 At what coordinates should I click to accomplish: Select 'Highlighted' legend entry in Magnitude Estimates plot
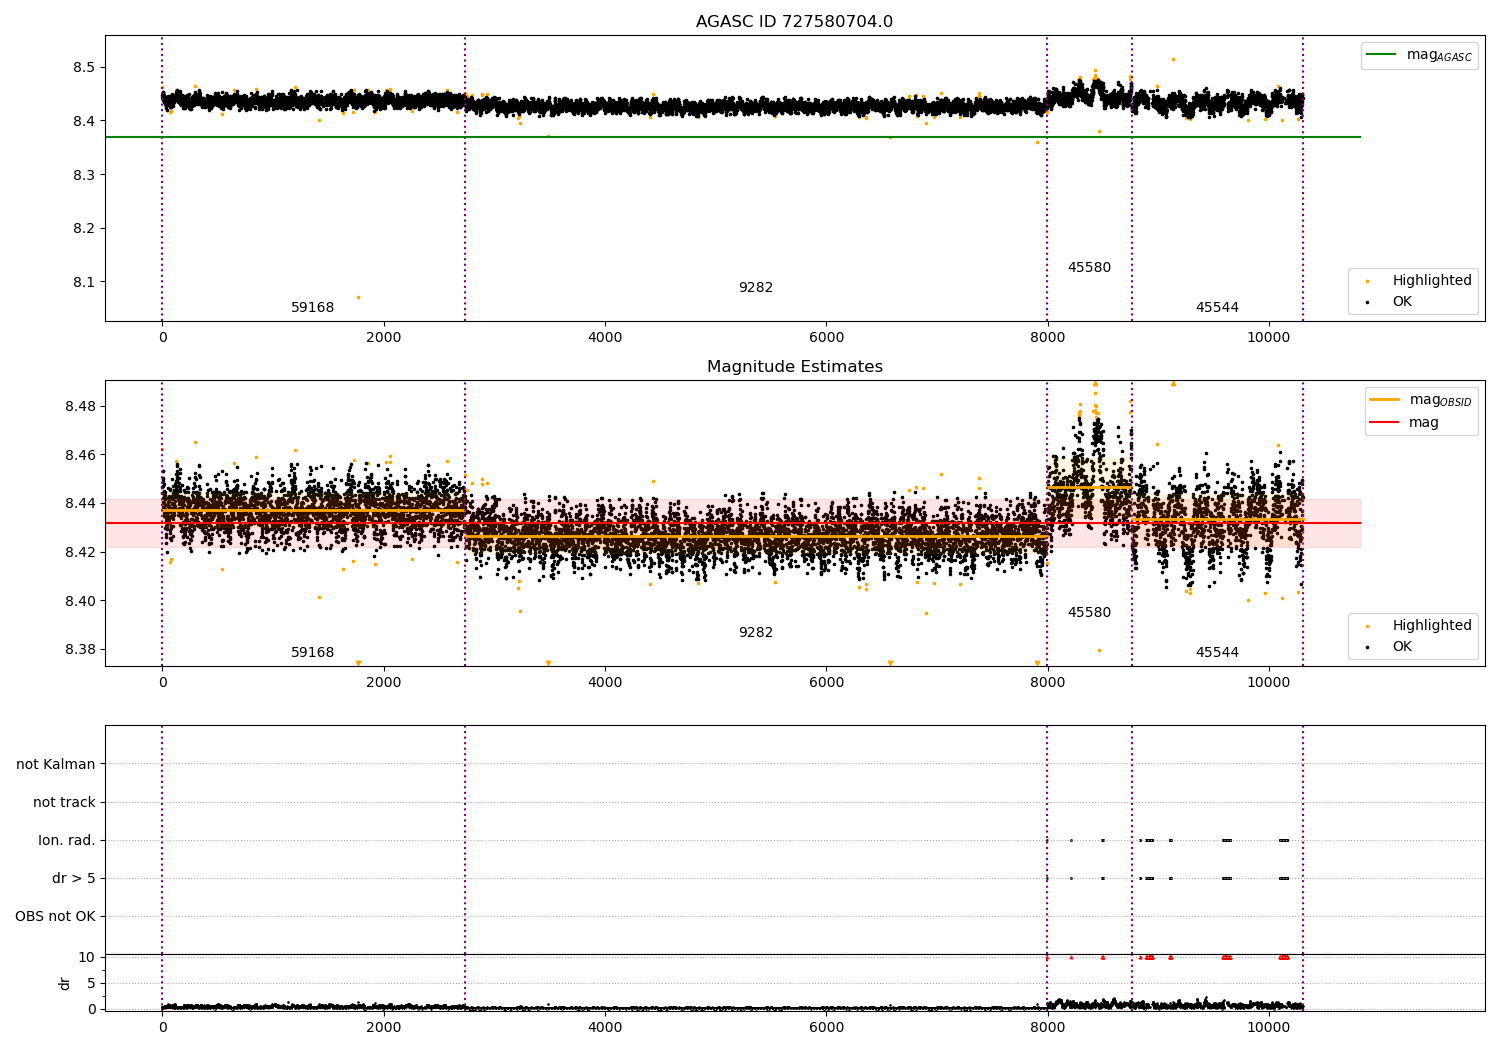[x=1432, y=626]
